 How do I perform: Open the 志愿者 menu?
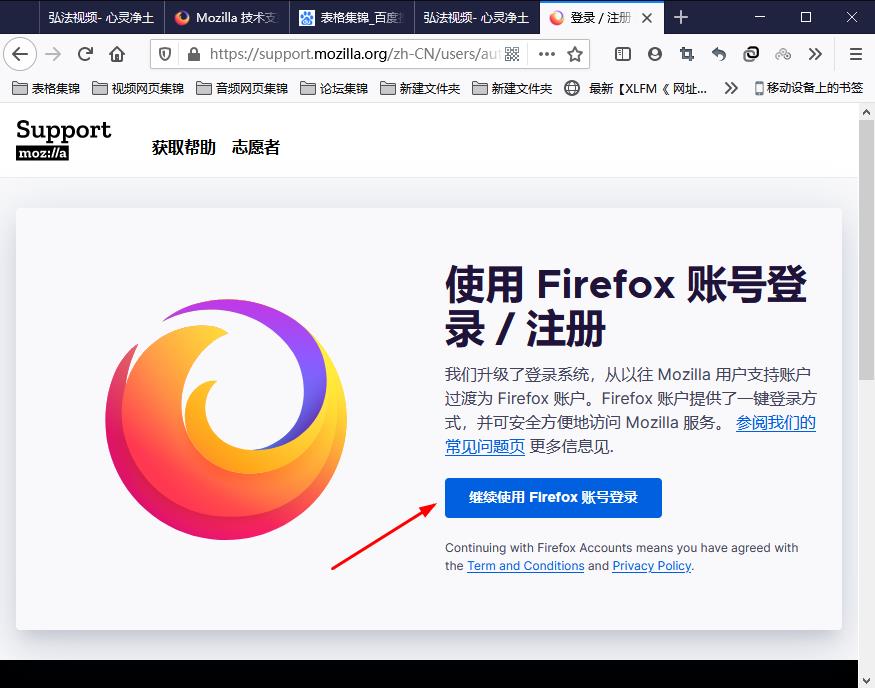(256, 147)
